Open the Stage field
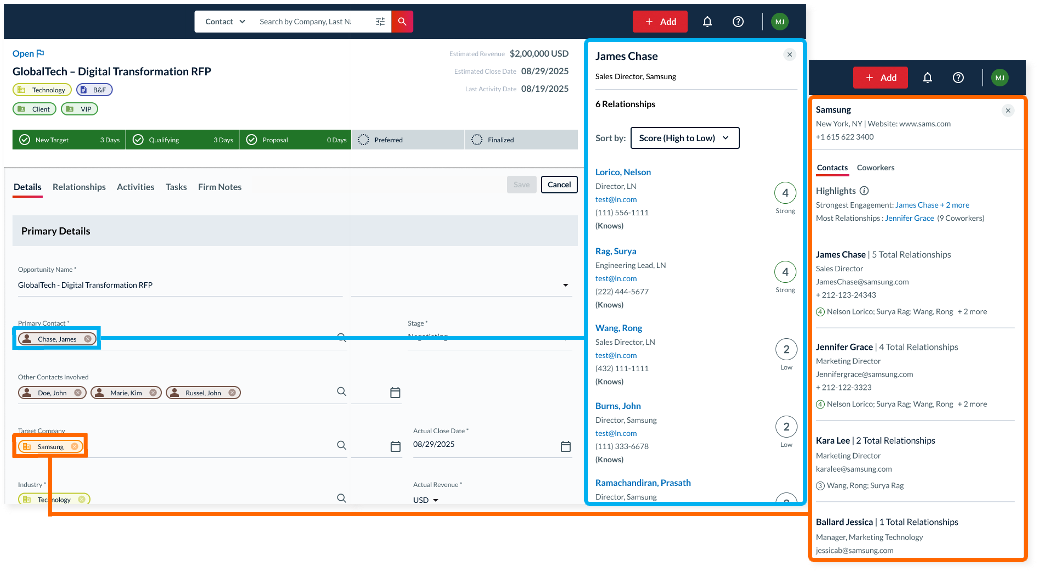The height and width of the screenshot is (574, 1040). click(x=488, y=336)
